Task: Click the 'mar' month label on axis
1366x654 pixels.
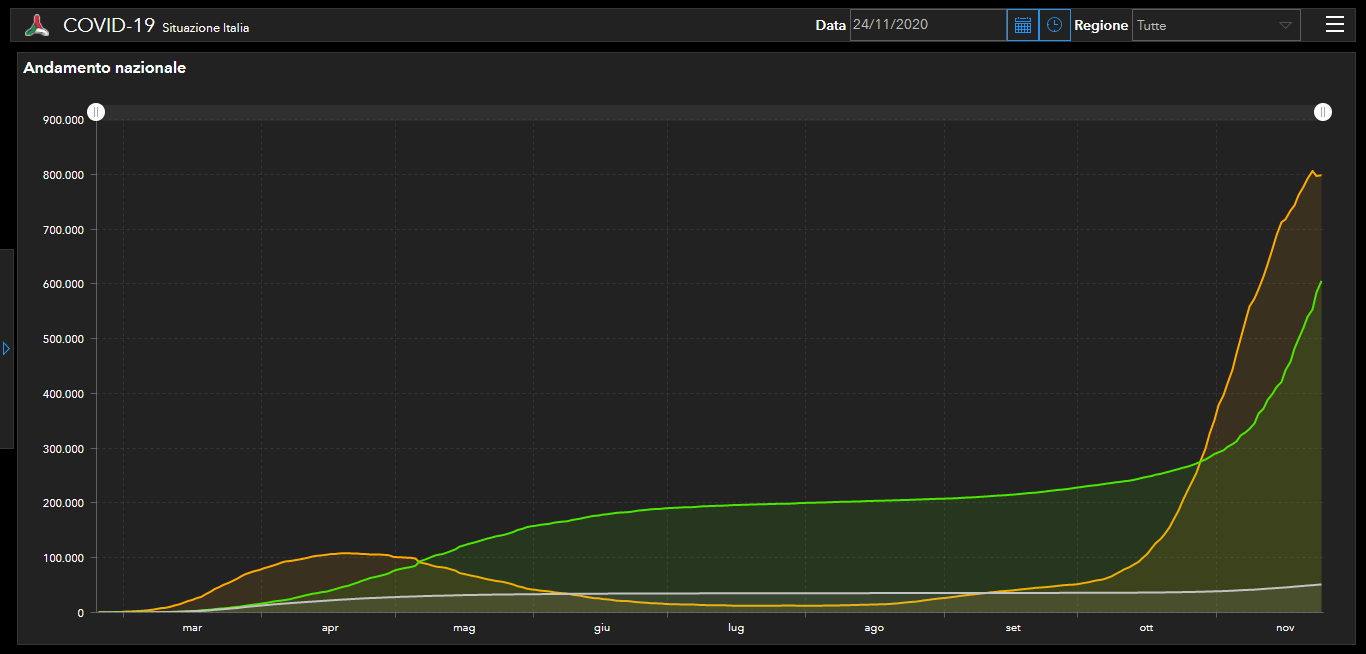Action: tap(192, 628)
